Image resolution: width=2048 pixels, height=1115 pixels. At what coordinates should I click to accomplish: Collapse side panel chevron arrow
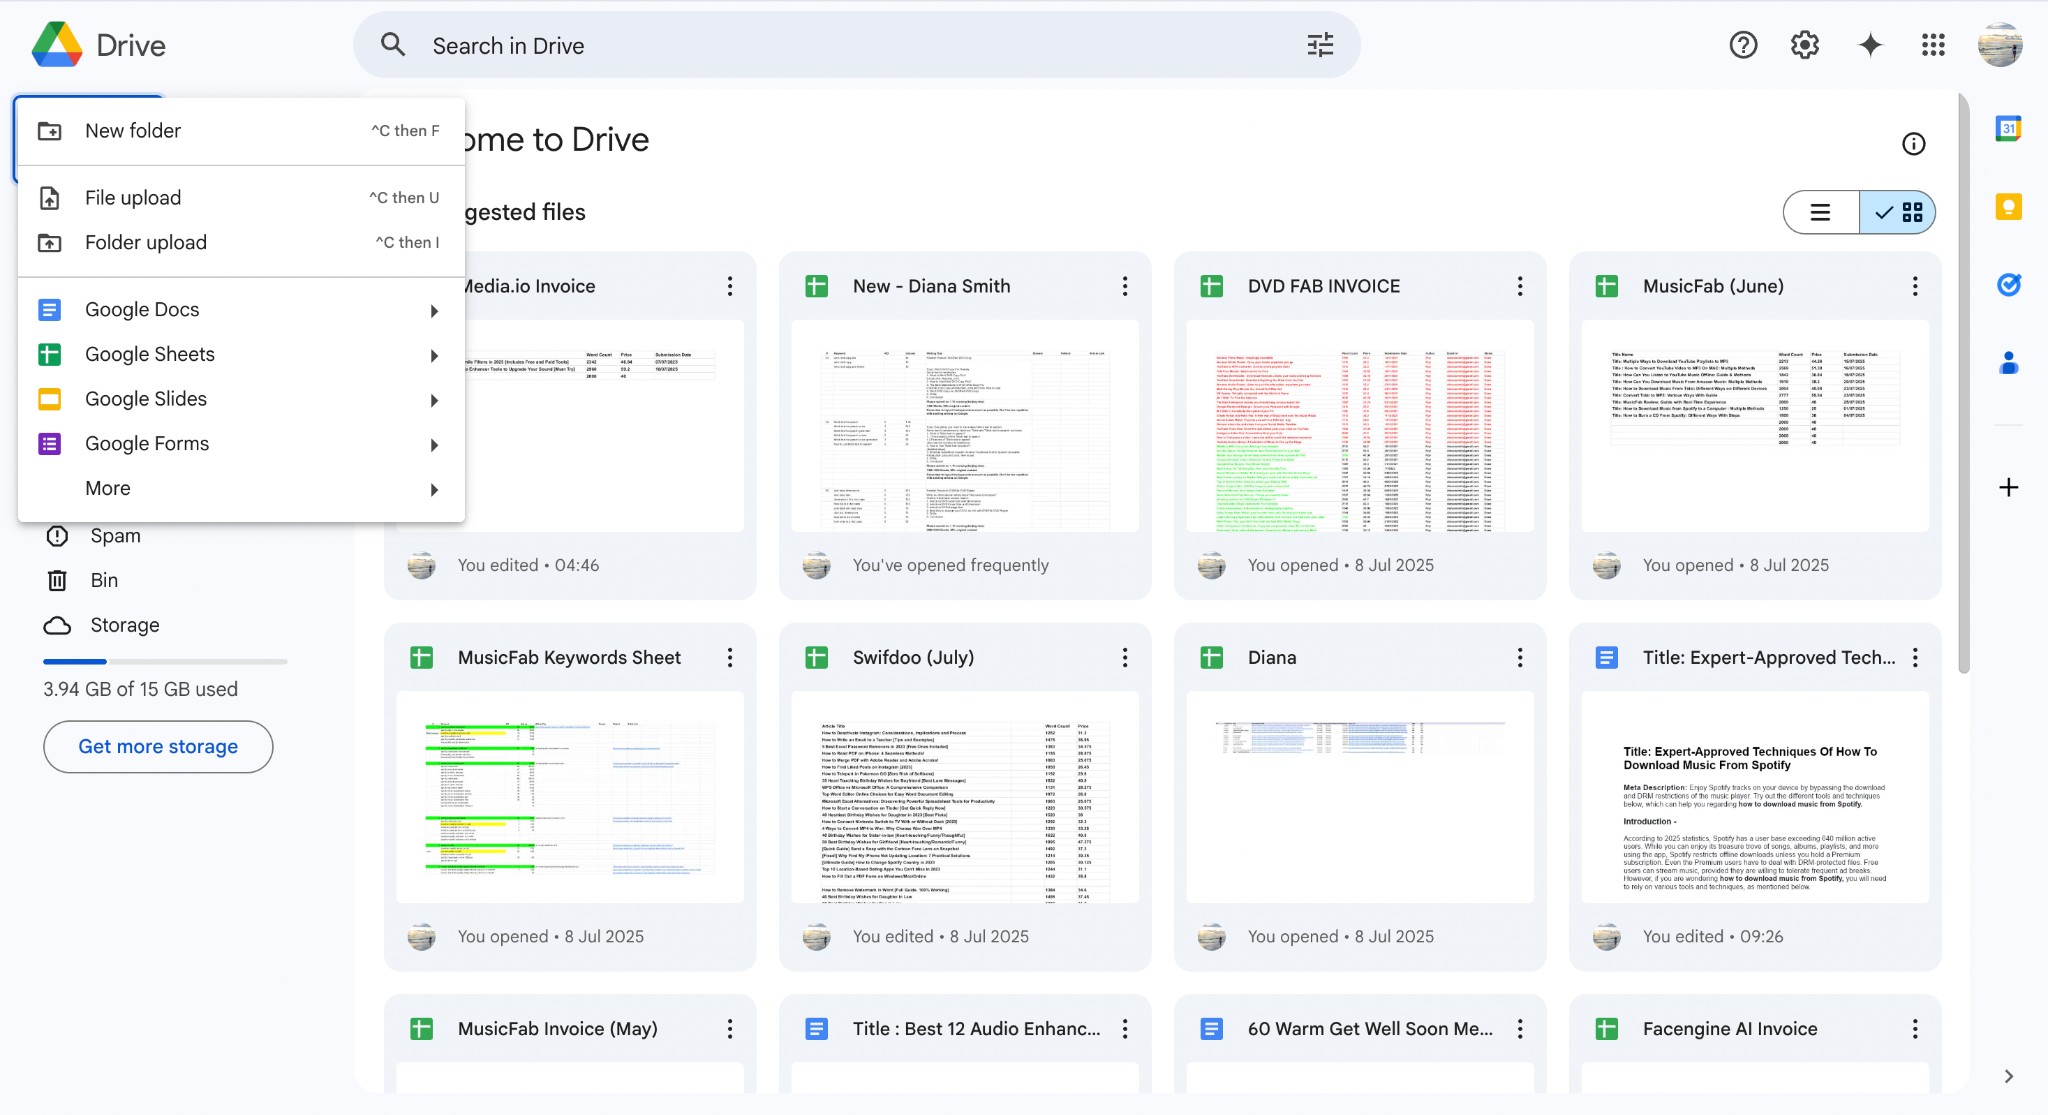click(x=2008, y=1076)
